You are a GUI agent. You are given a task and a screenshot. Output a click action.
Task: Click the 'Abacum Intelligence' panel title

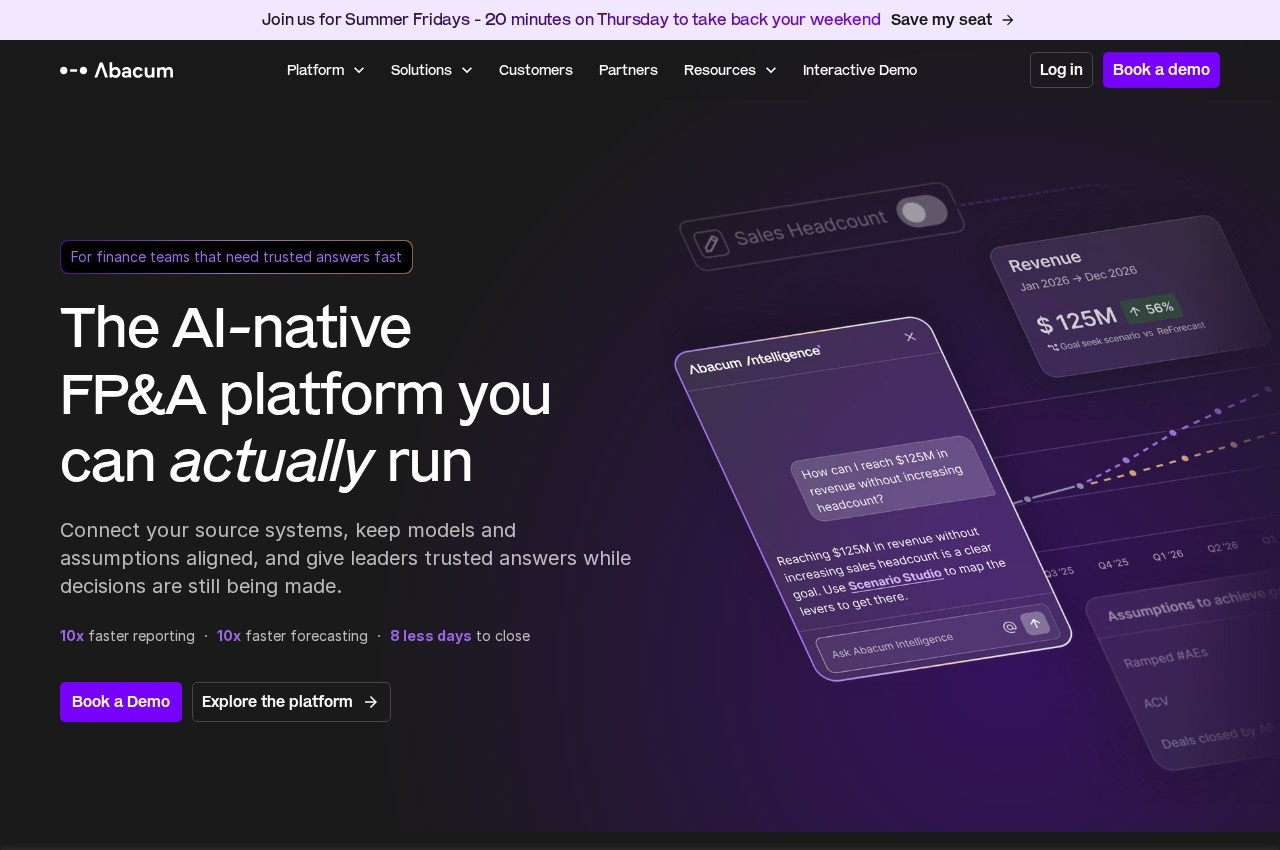755,360
